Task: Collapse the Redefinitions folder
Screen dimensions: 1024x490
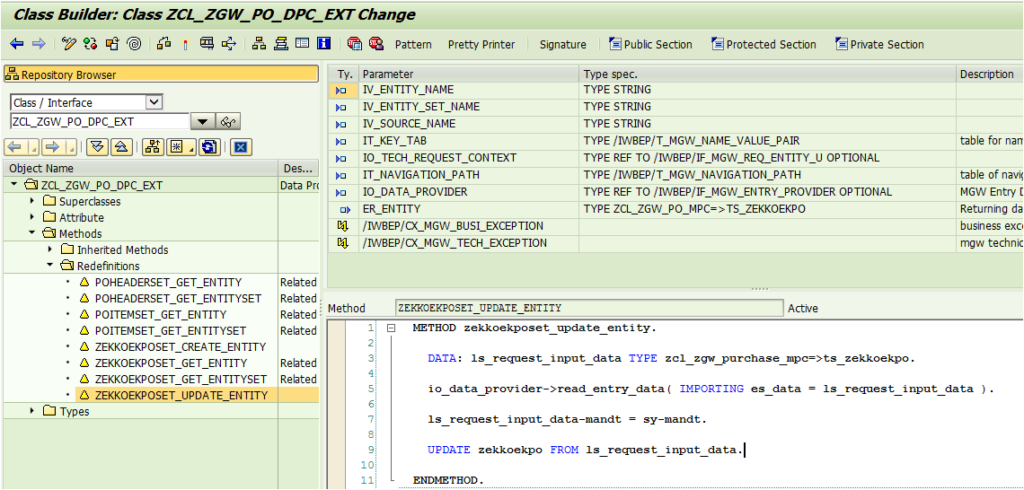Action: 50,266
